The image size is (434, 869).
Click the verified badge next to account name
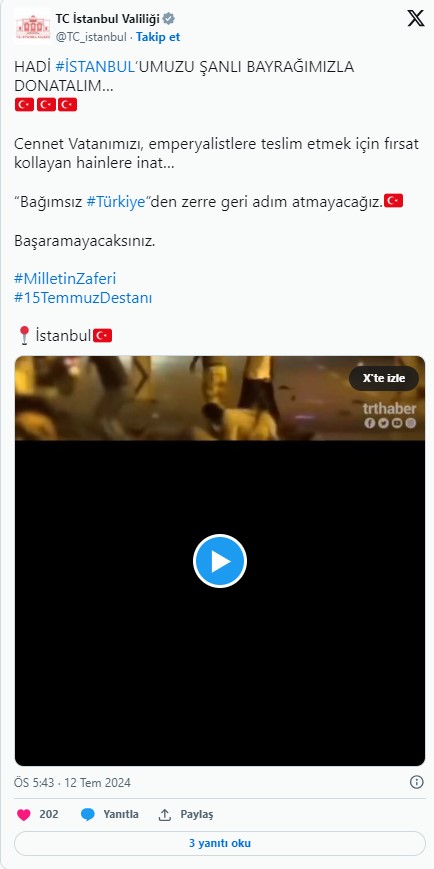click(x=169, y=19)
